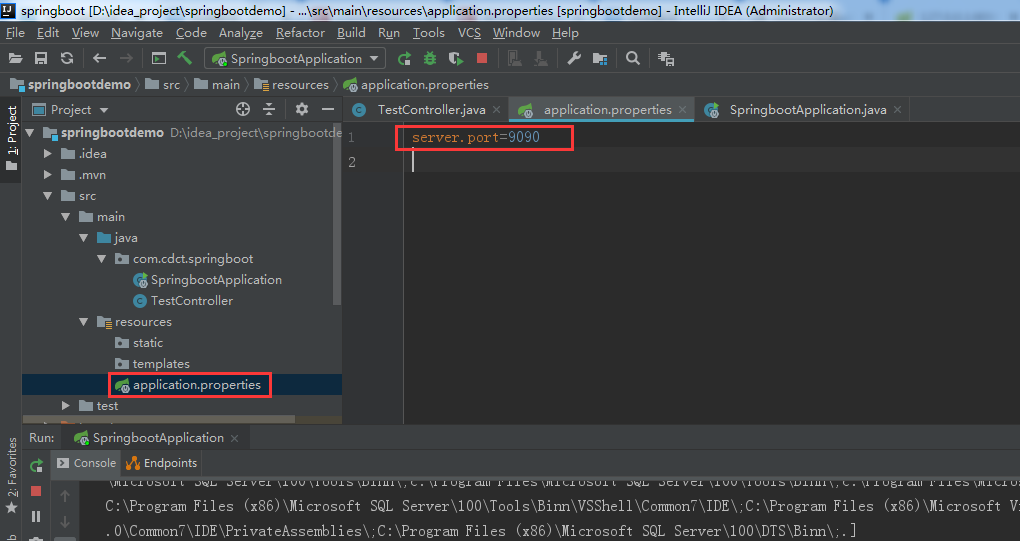Open the File menu
Screen dimensions: 1020x541
pyautogui.click(x=15, y=33)
